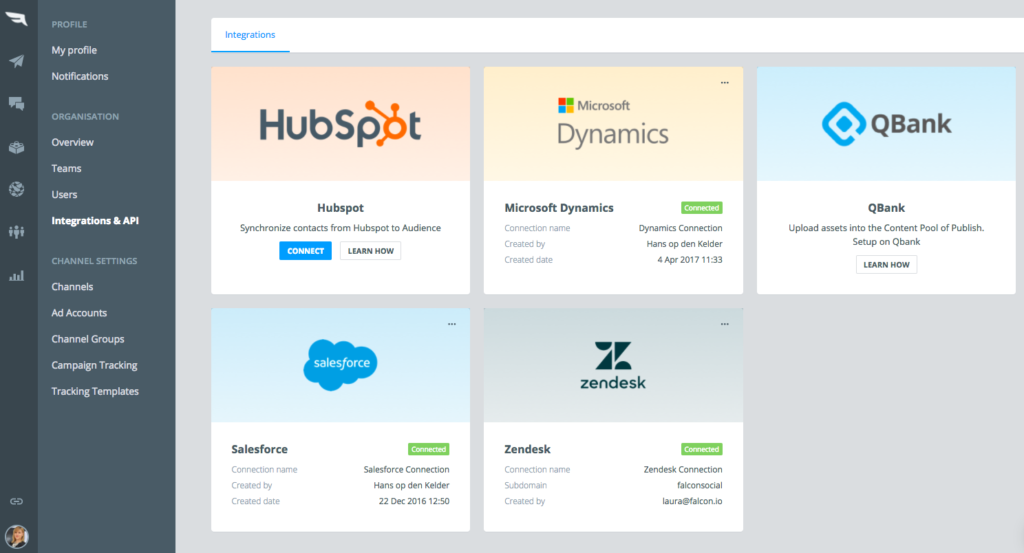Click the HubSpot logo banner
This screenshot has height=553, width=1024.
pos(340,124)
